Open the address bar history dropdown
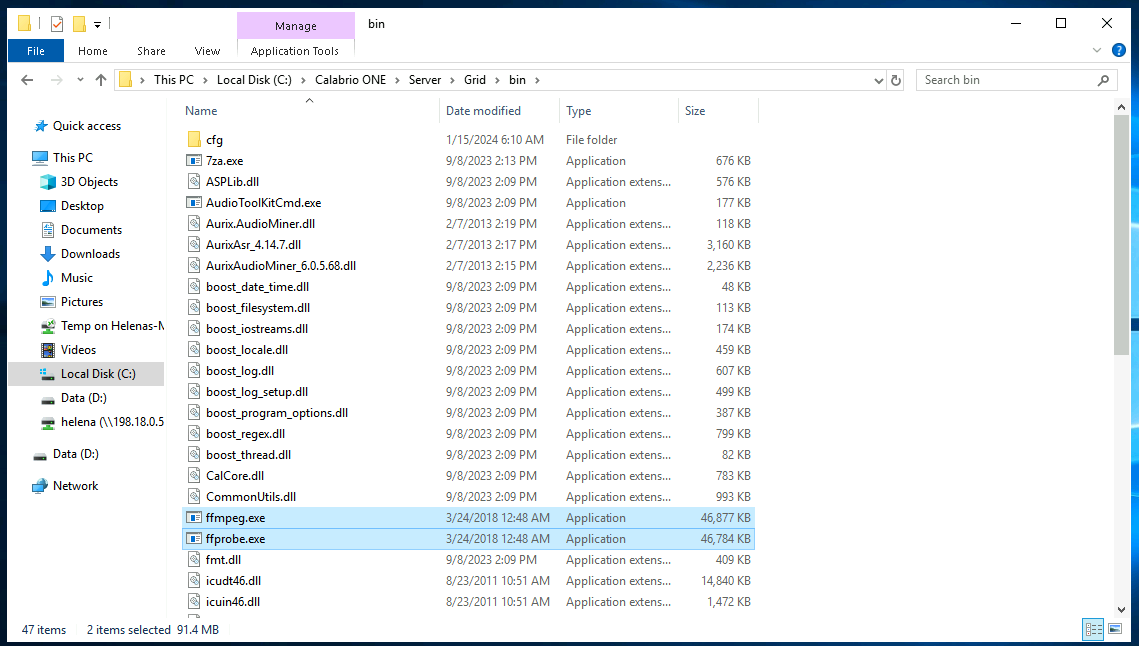The height and width of the screenshot is (646, 1139). [x=878, y=80]
